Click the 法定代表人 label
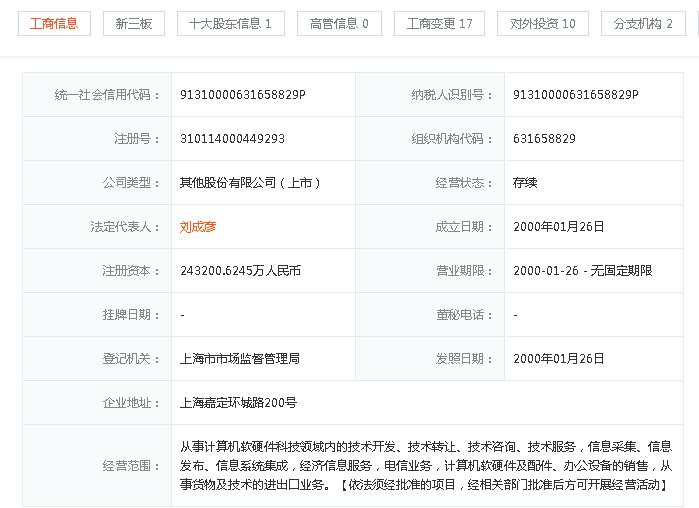Screen dimensions: 699x508 (x=125, y=227)
